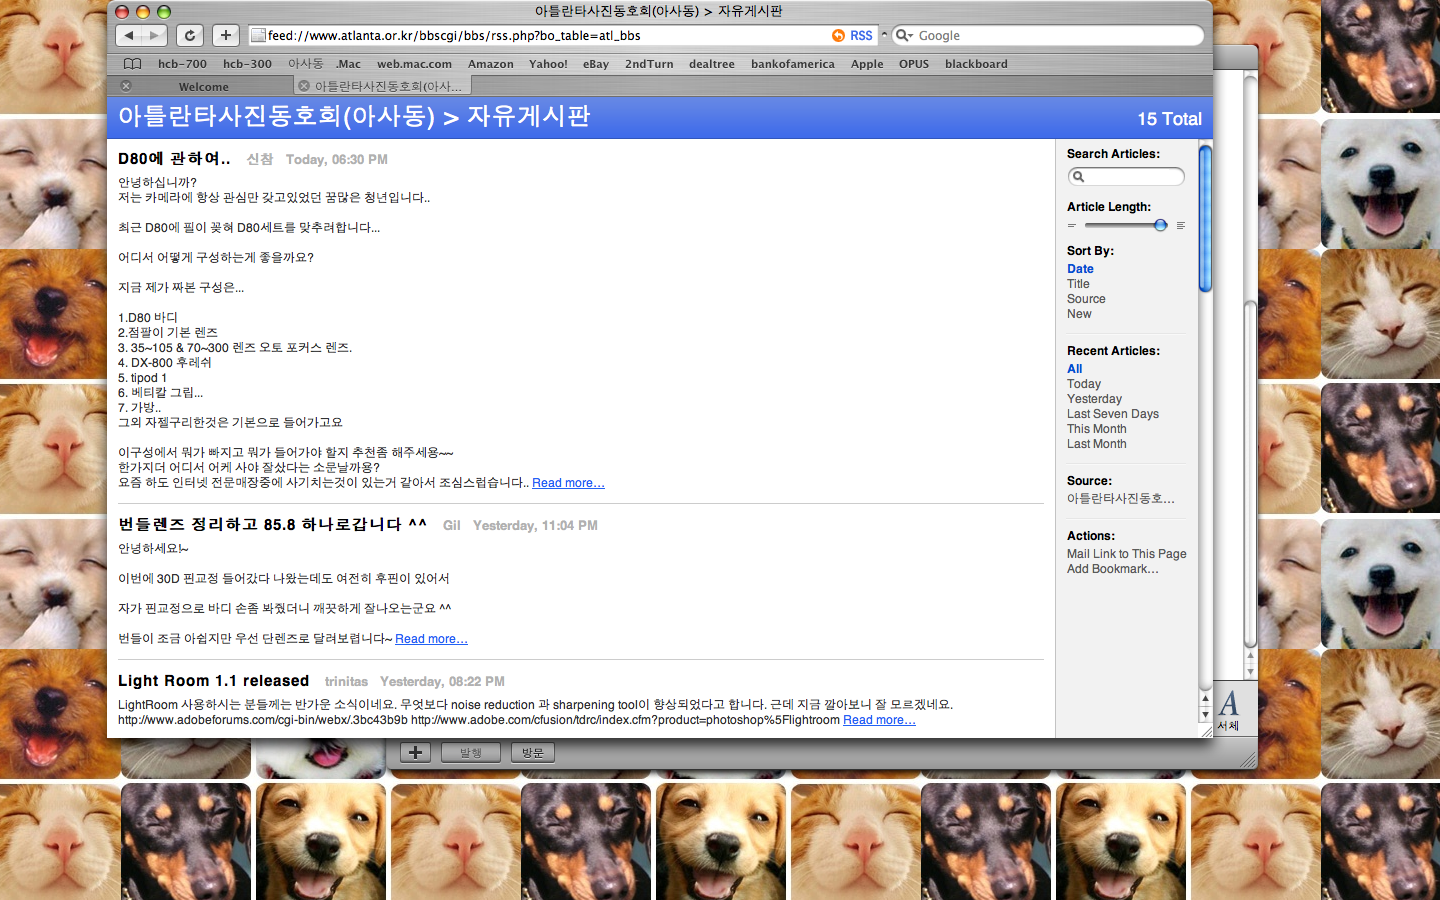Reload the feed page
The height and width of the screenshot is (900, 1440).
190,35
